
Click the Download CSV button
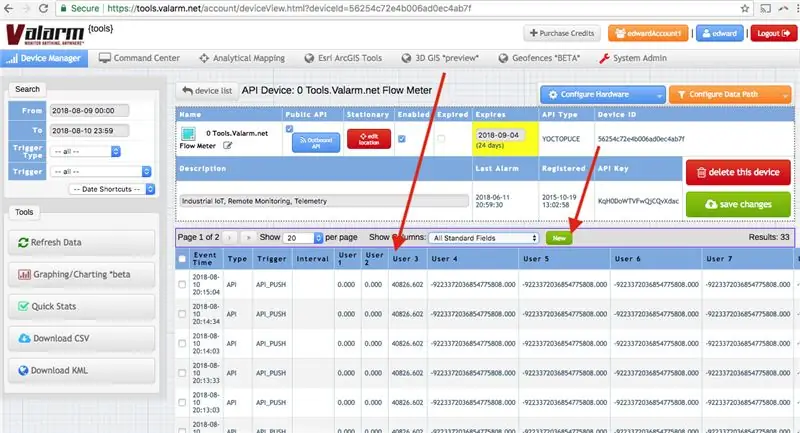pyautogui.click(x=82, y=339)
